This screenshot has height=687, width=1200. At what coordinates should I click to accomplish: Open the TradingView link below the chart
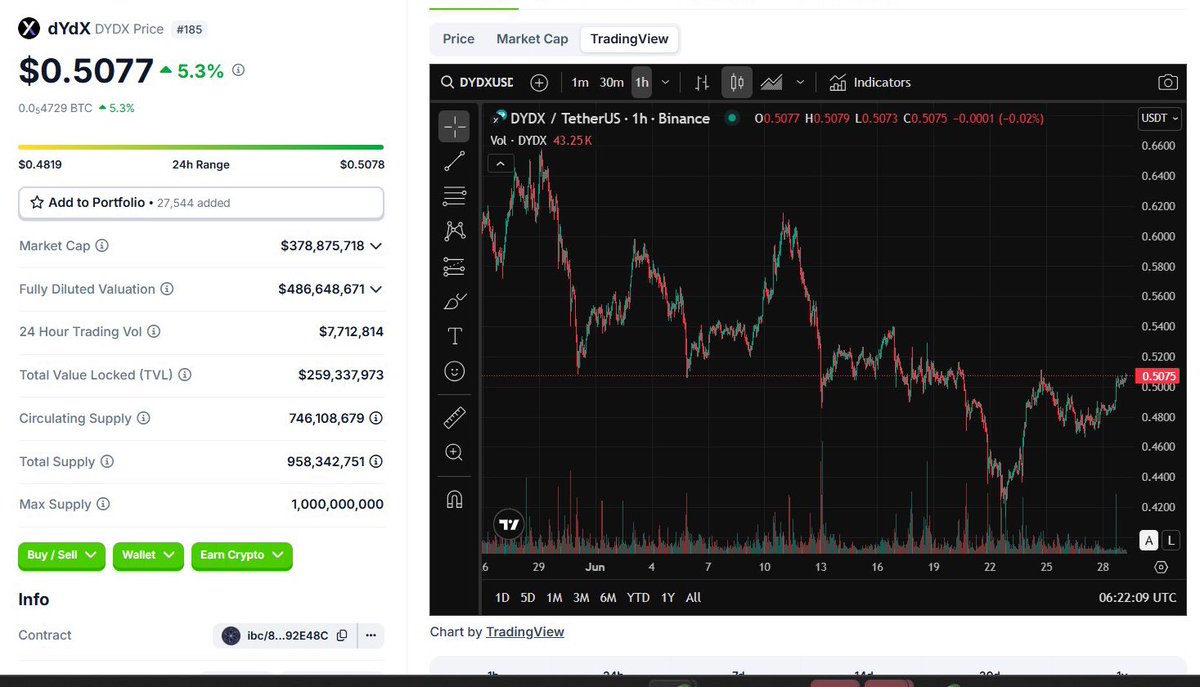point(525,632)
